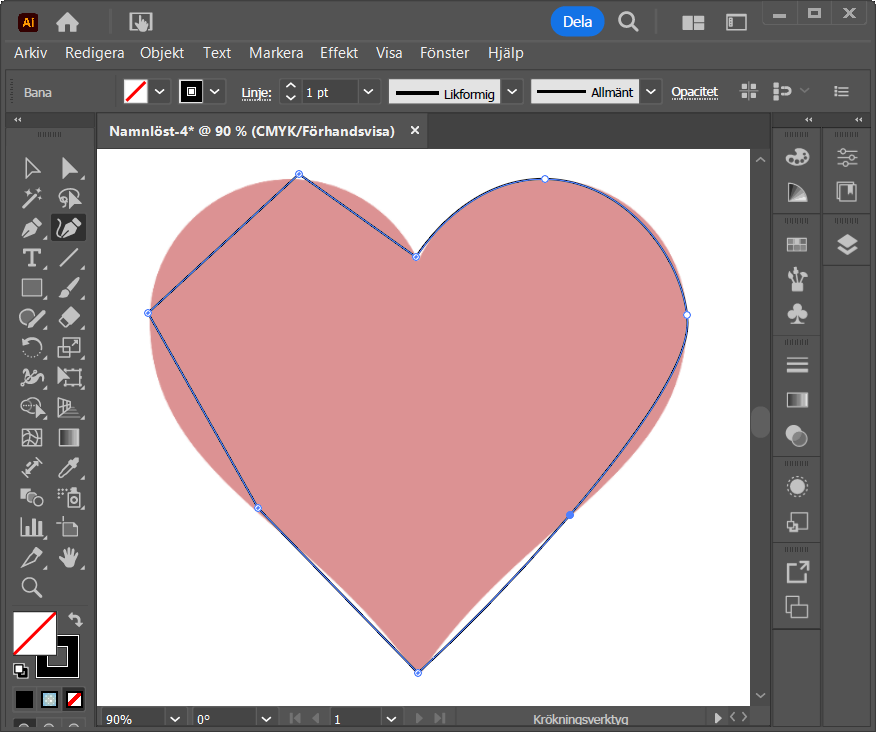Select the Direct Selection tool
The width and height of the screenshot is (877, 733).
point(69,168)
